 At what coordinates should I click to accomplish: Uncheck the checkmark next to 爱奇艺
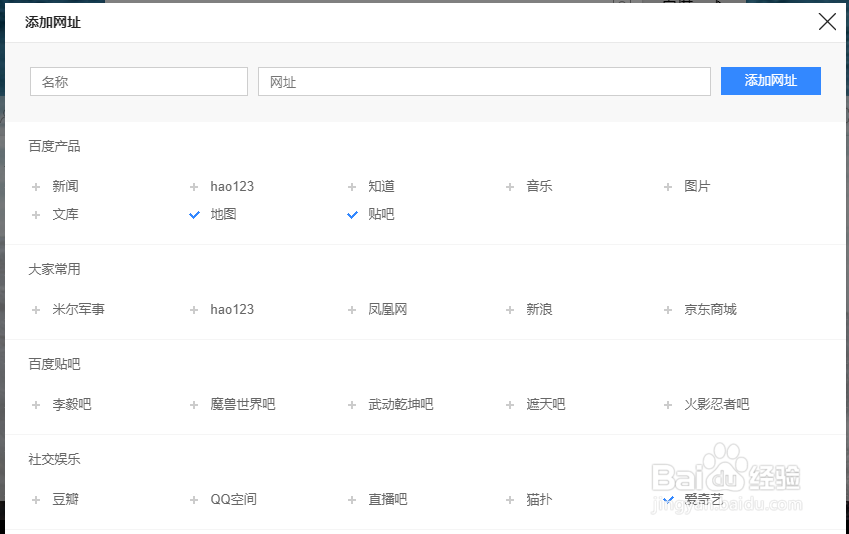tap(669, 499)
